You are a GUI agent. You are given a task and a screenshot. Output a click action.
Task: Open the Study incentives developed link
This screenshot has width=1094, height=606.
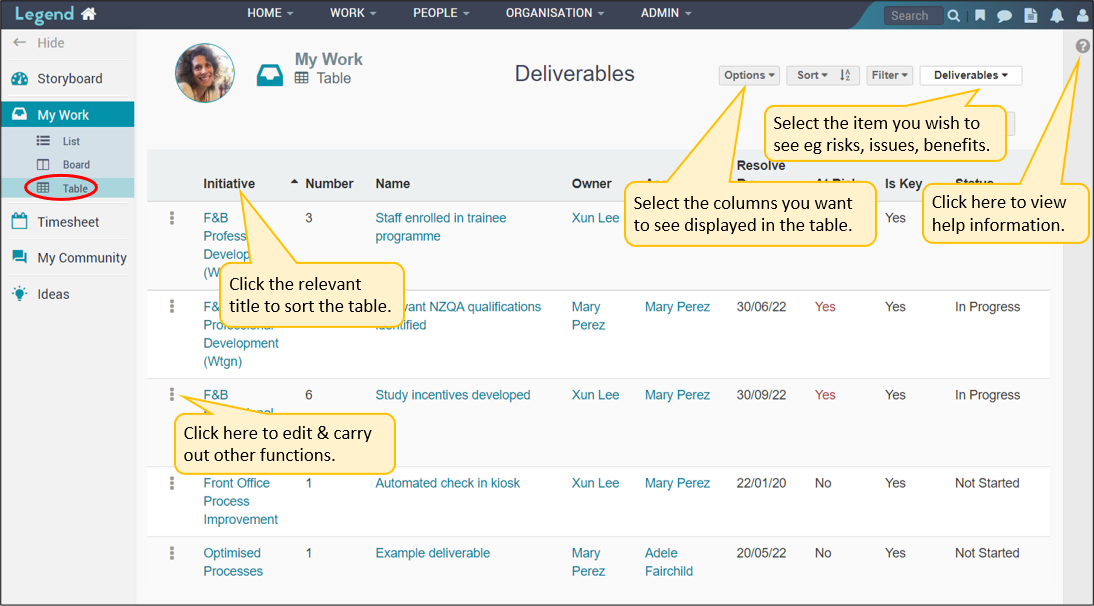click(x=452, y=395)
